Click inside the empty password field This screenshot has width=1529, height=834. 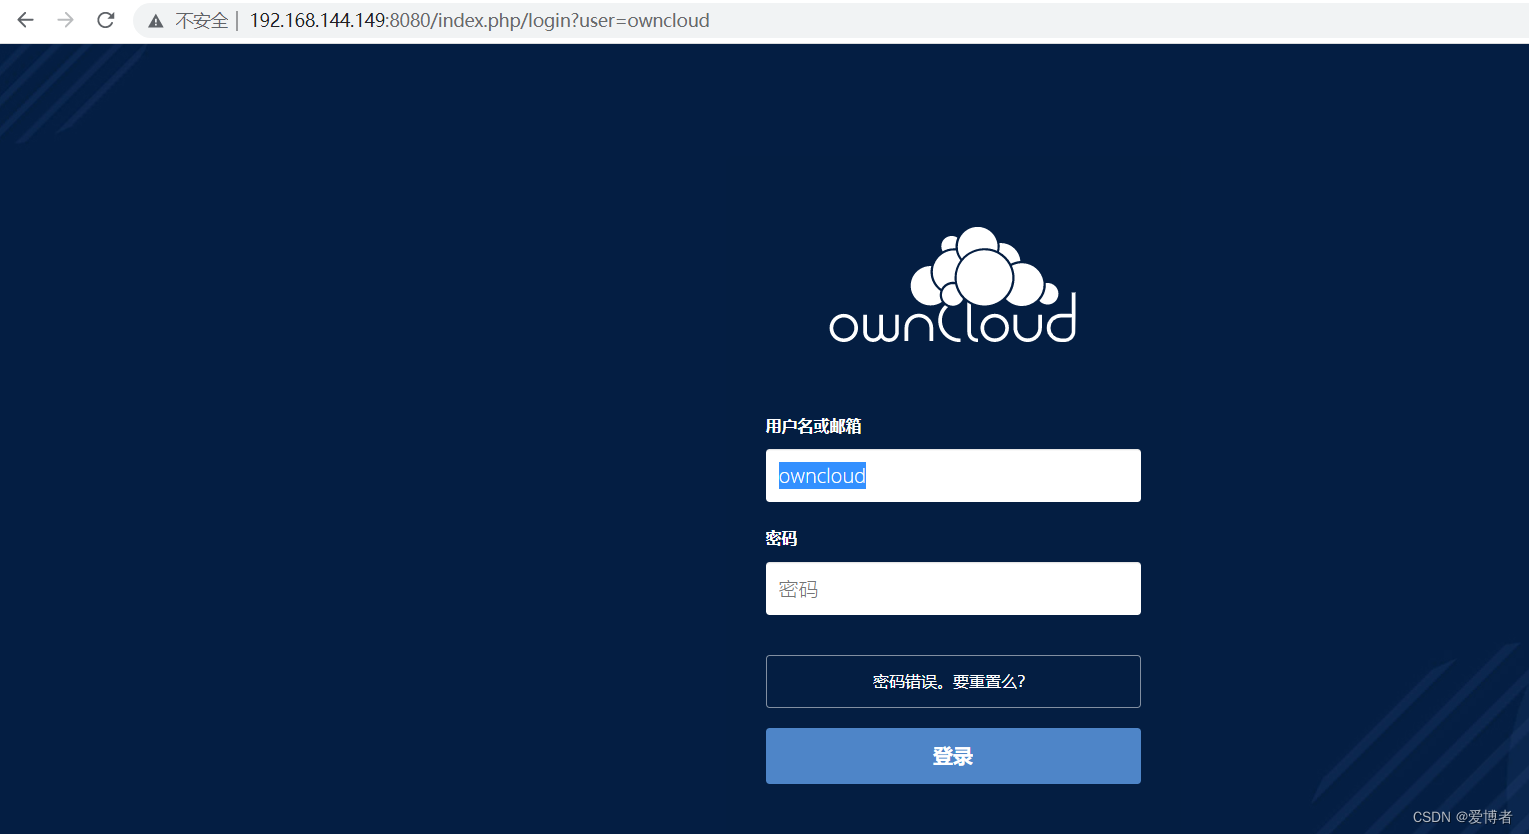[952, 588]
